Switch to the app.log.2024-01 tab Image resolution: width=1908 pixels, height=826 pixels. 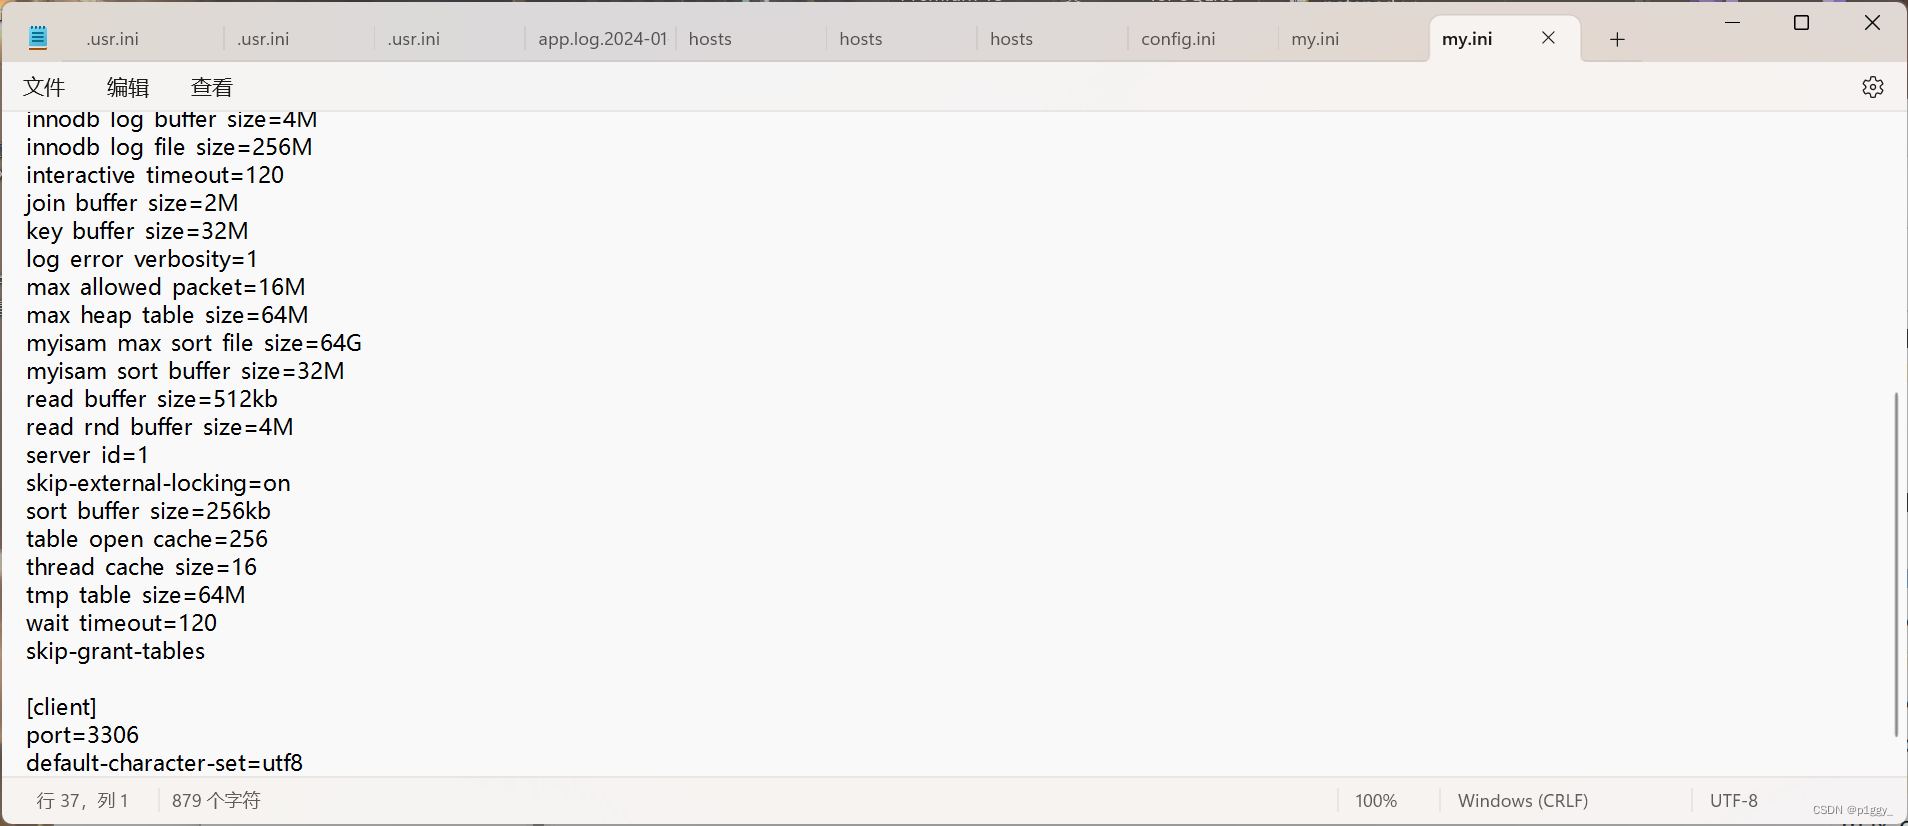[602, 39]
